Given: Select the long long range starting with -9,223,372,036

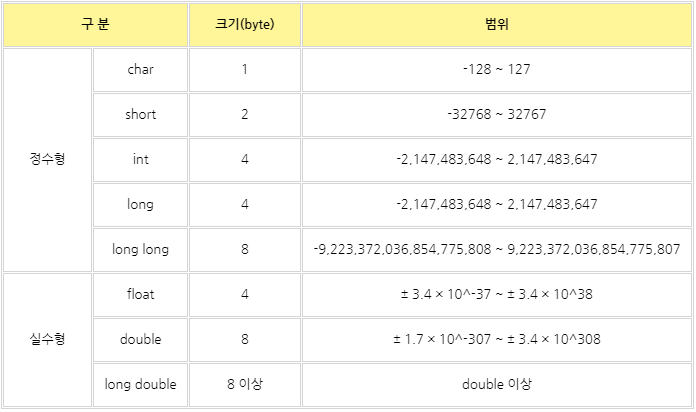Looking at the screenshot, I should tap(496, 249).
